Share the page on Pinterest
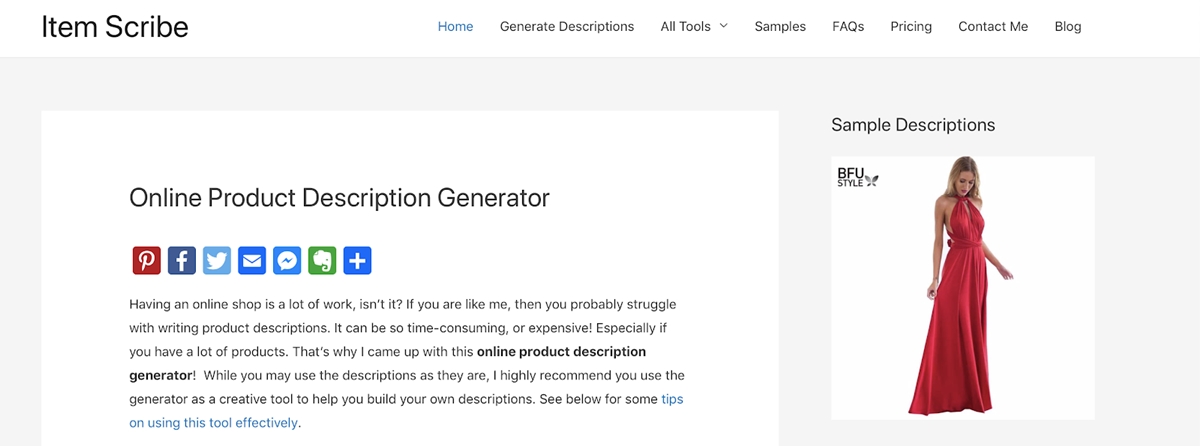This screenshot has height=446, width=1200. coord(147,261)
